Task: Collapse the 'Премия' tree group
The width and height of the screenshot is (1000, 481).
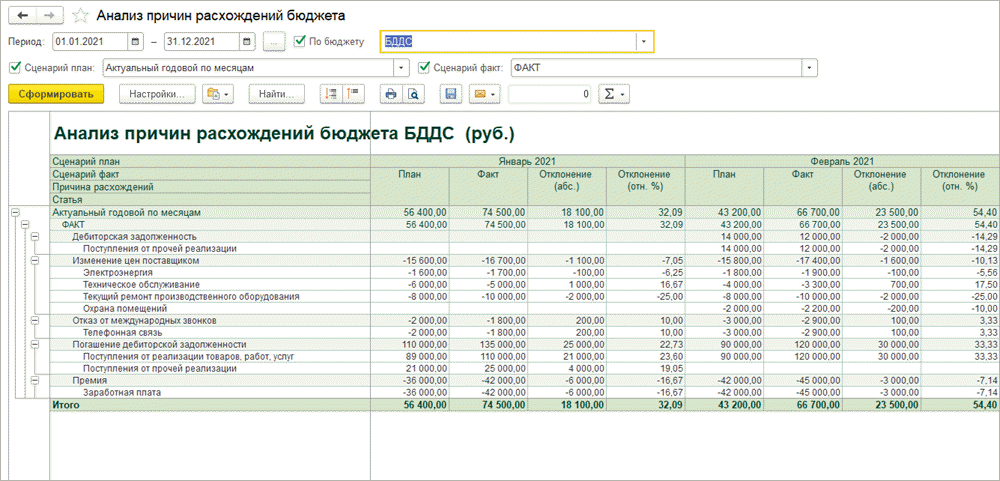Action: 33,380
